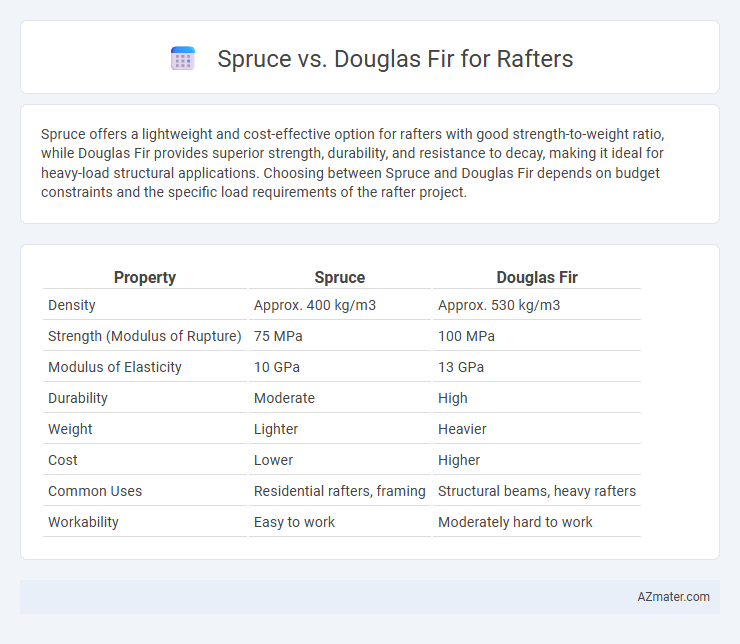Click the calendar icon beside the title
The image size is (740, 644).
[183, 59]
